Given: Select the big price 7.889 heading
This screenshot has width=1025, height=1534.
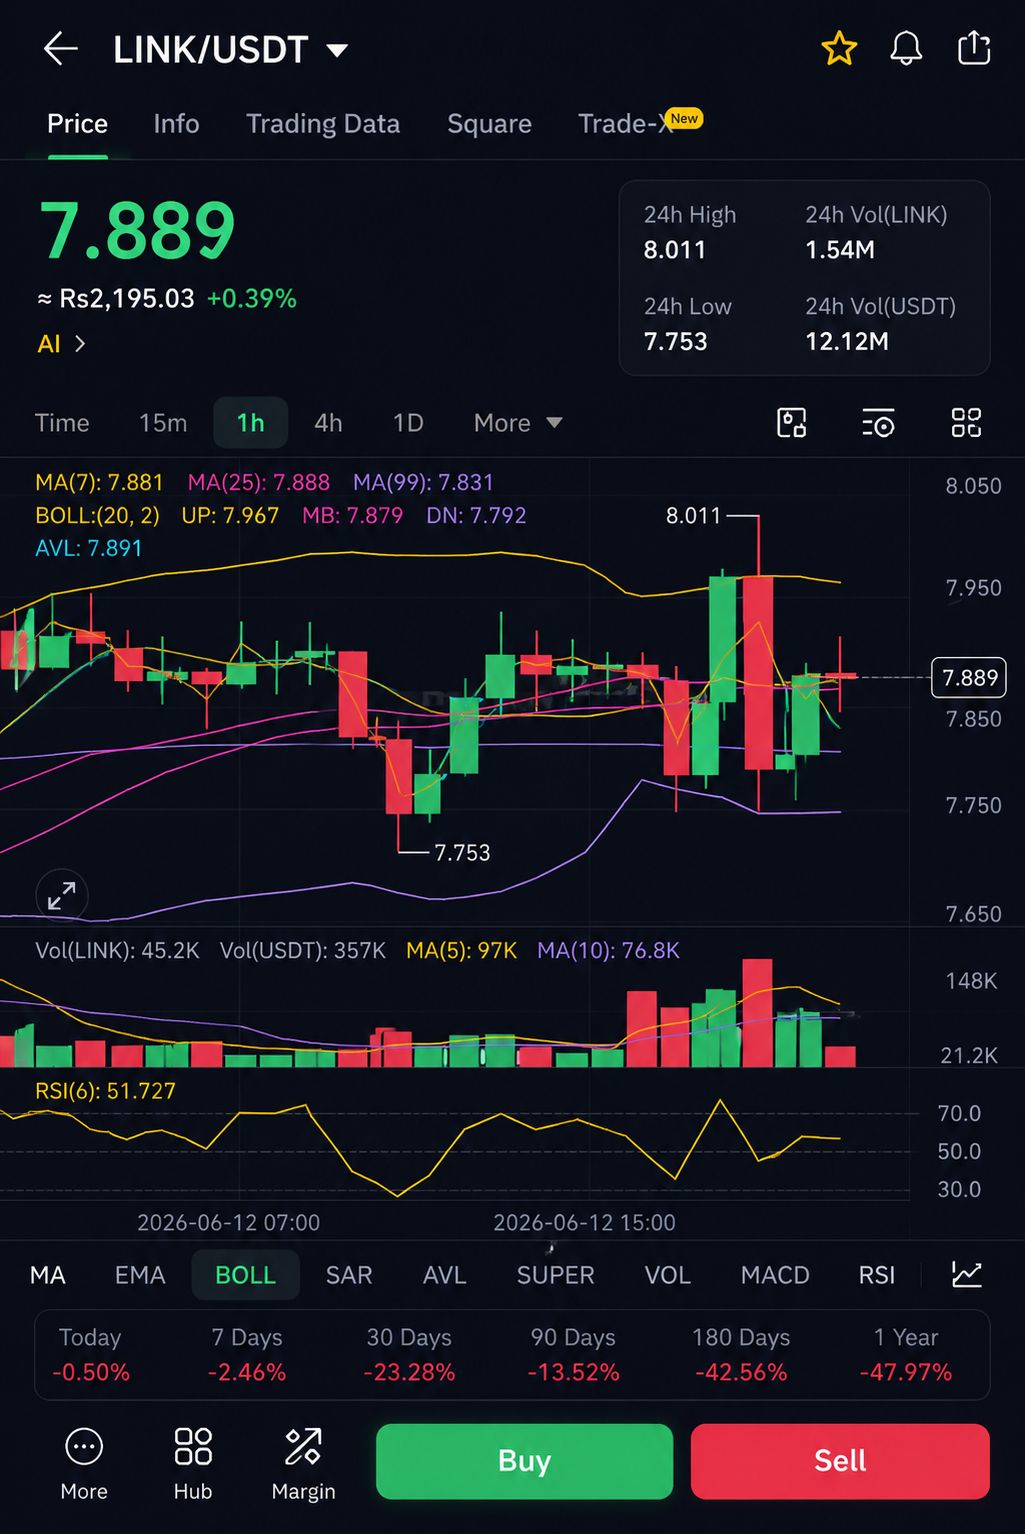Looking at the screenshot, I should [138, 231].
